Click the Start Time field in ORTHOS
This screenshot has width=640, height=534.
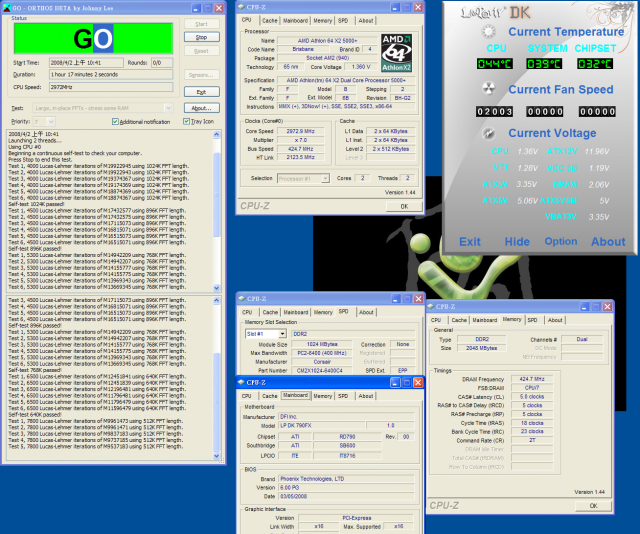pyautogui.click(x=86, y=62)
